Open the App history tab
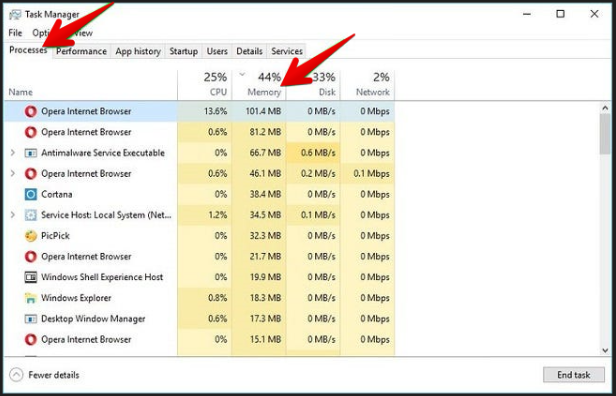This screenshot has width=616, height=396. (x=138, y=51)
